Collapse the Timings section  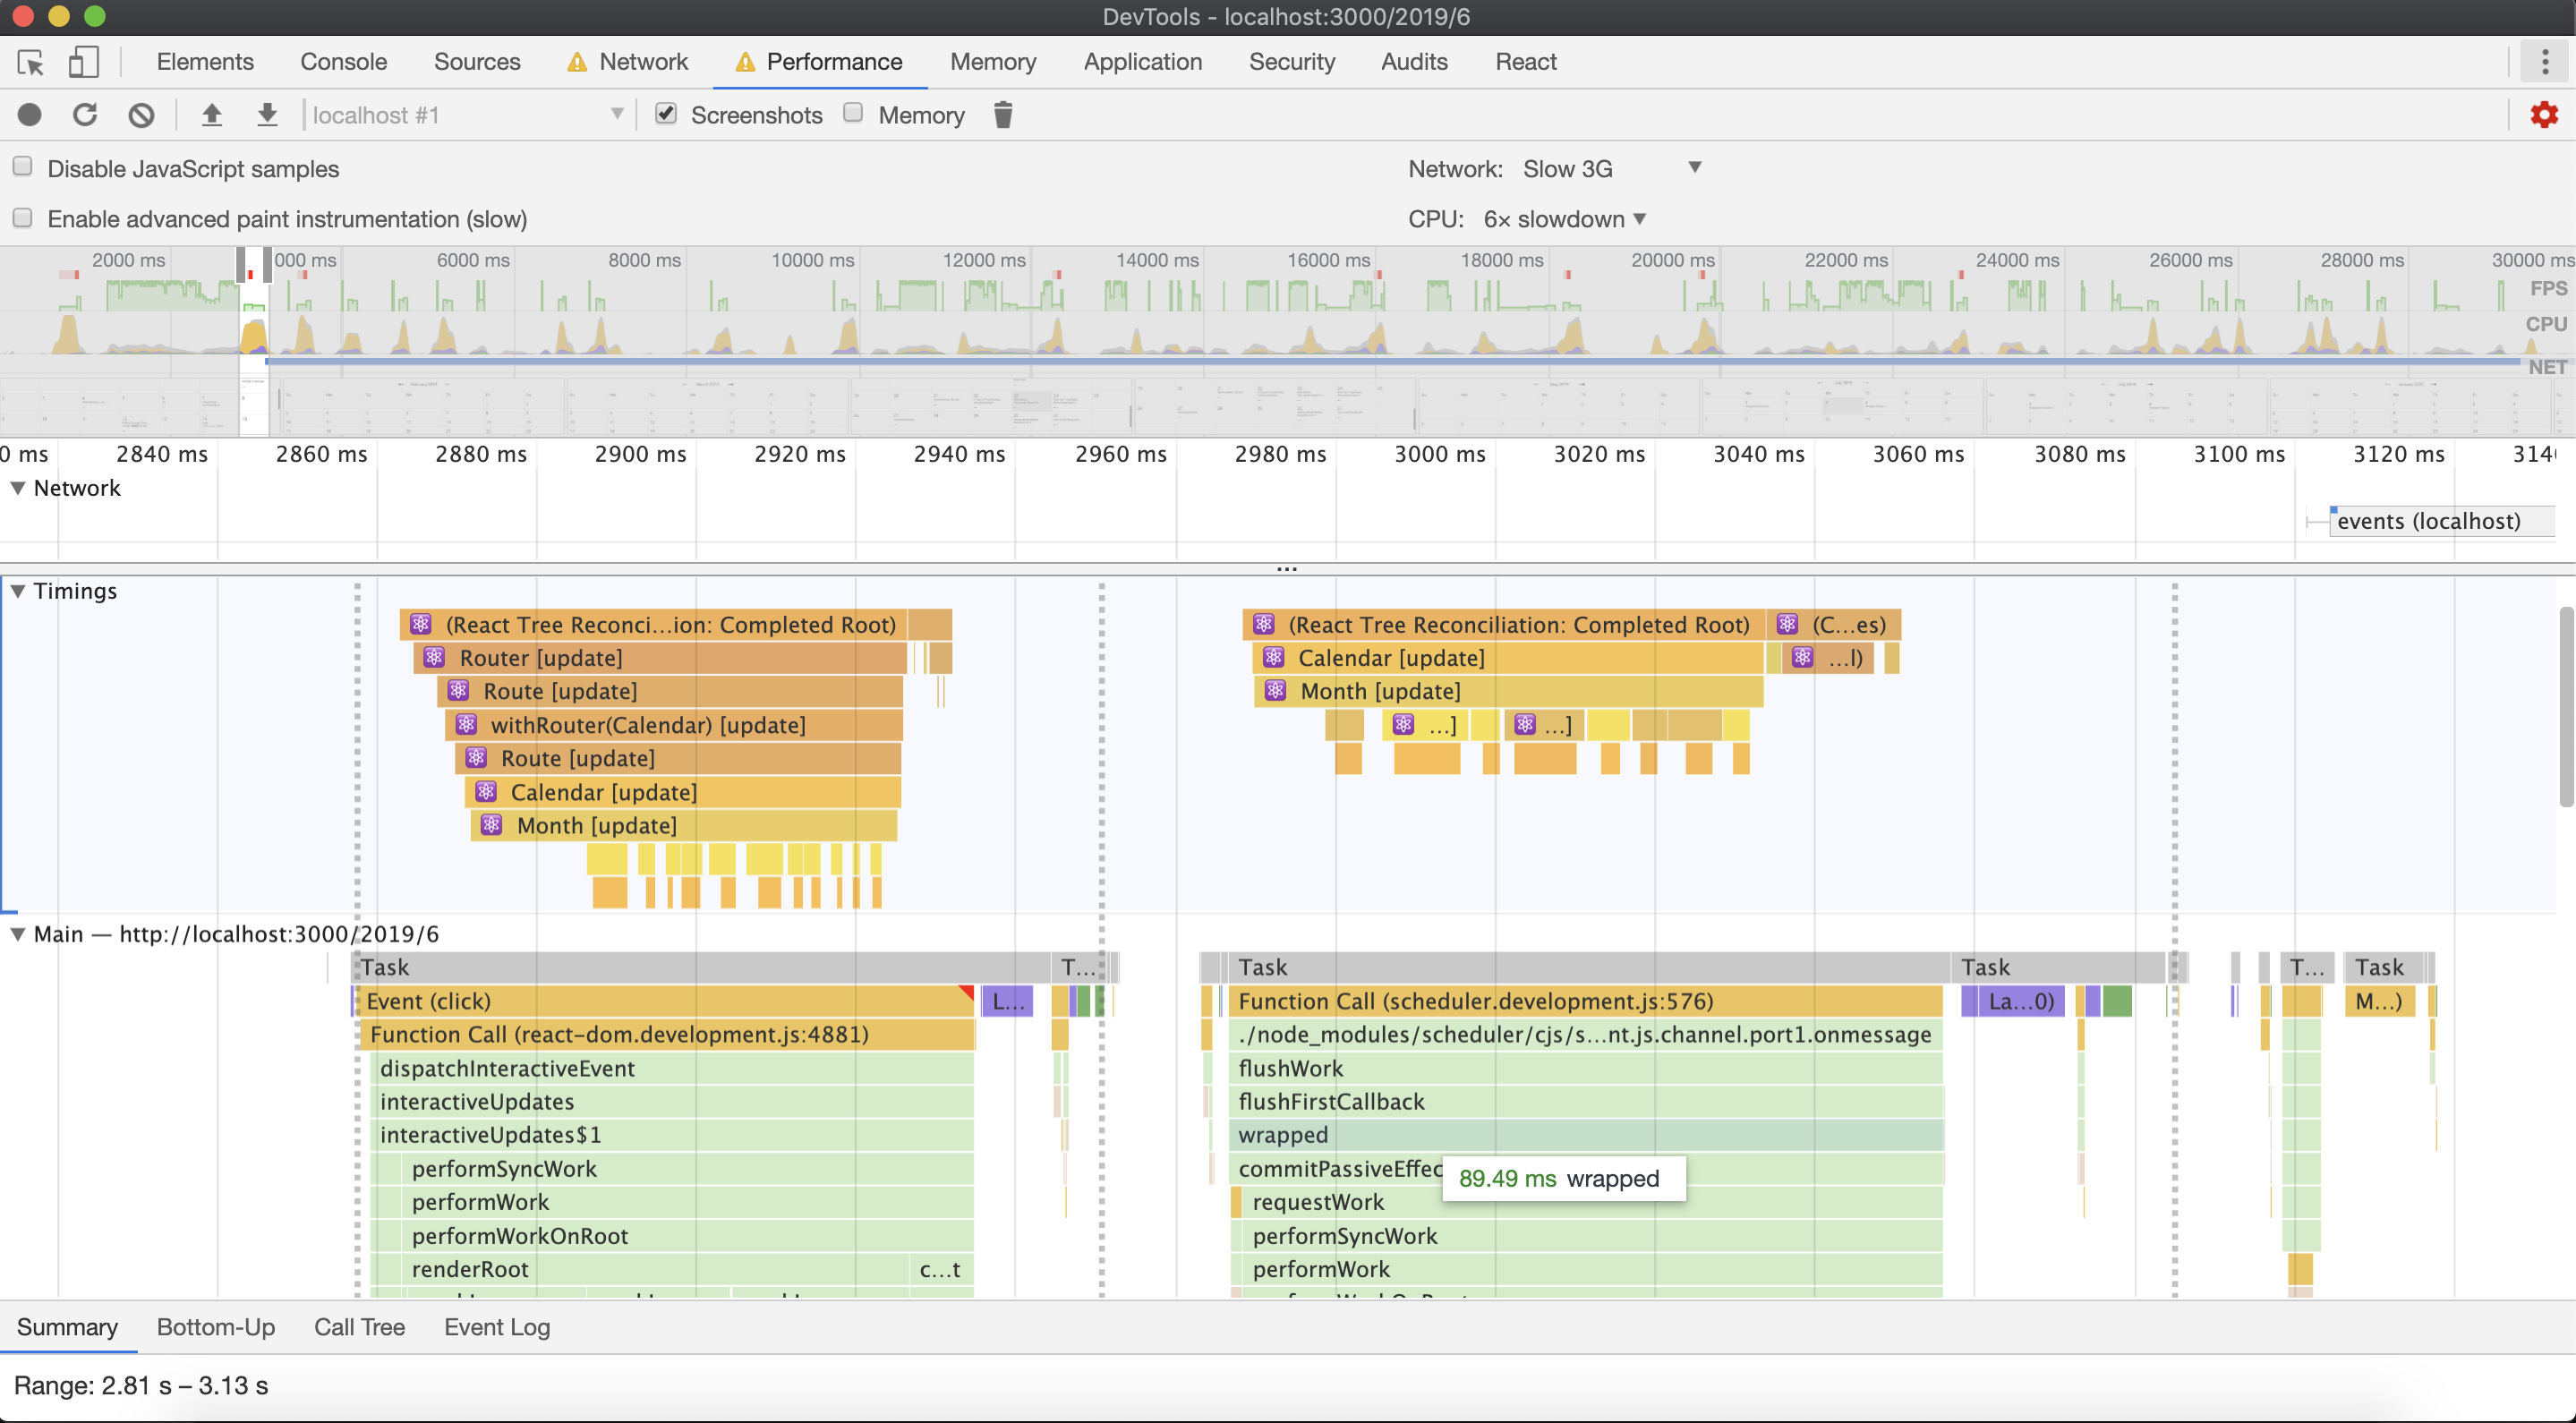(x=18, y=591)
